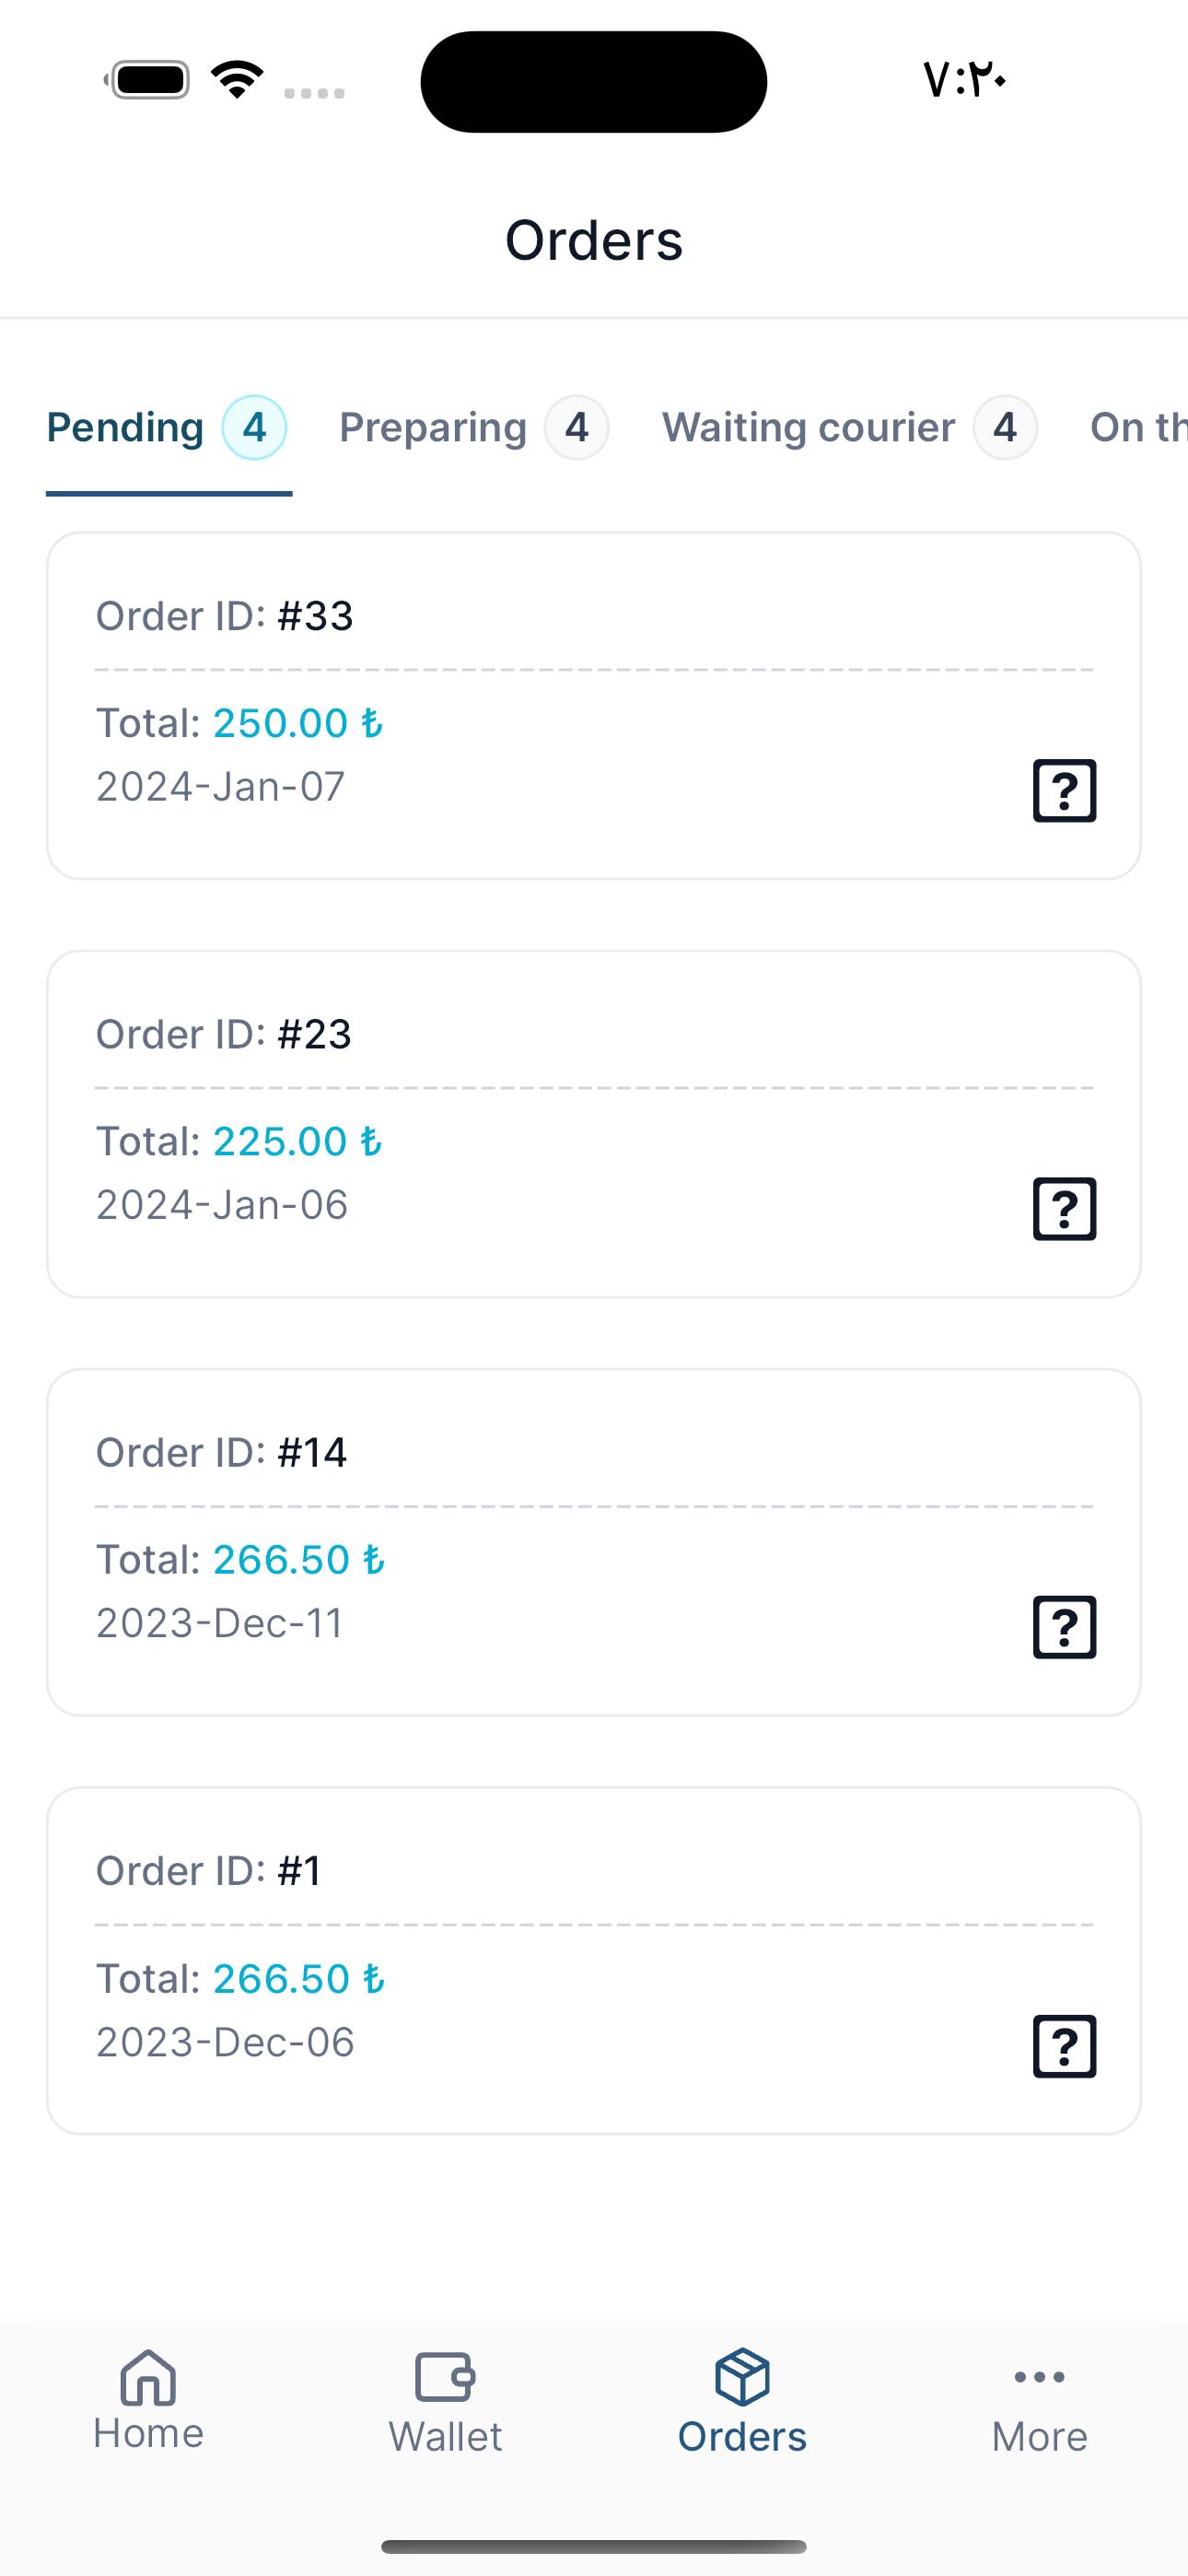The image size is (1188, 2576).
Task: Switch to the Preparing tab
Action: [x=474, y=428]
